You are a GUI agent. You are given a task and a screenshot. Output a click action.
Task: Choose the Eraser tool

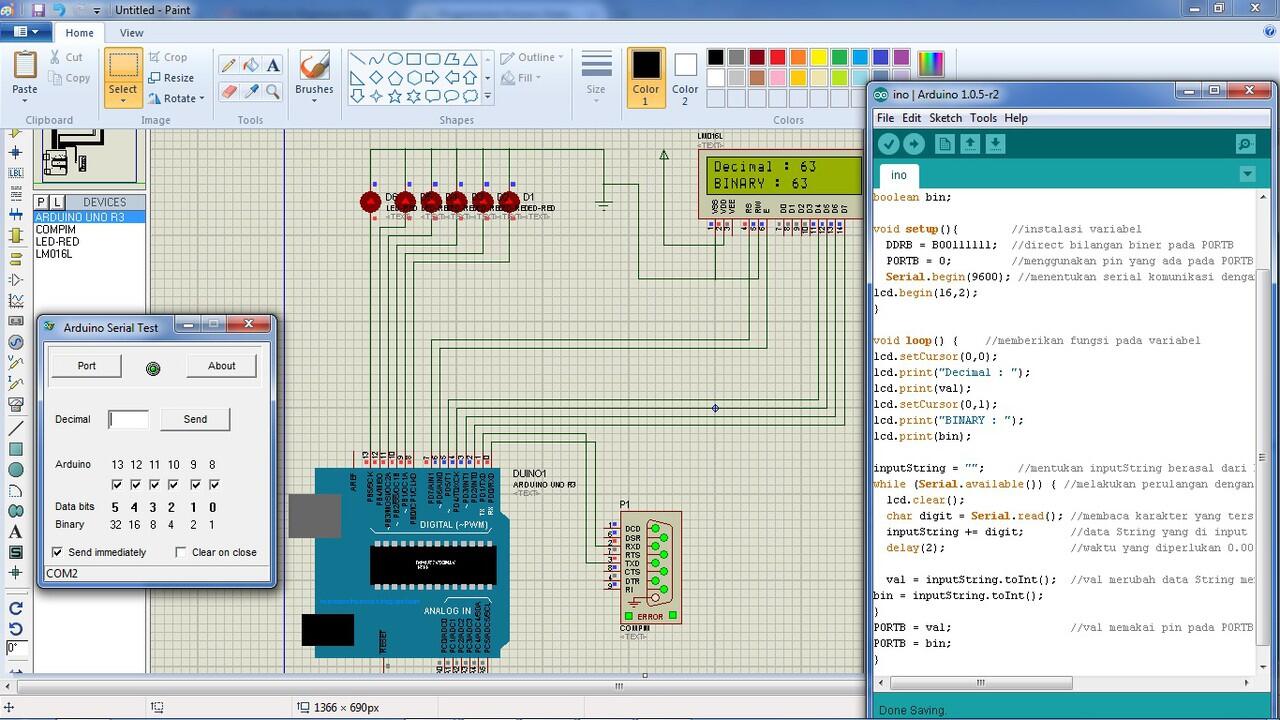pyautogui.click(x=228, y=91)
